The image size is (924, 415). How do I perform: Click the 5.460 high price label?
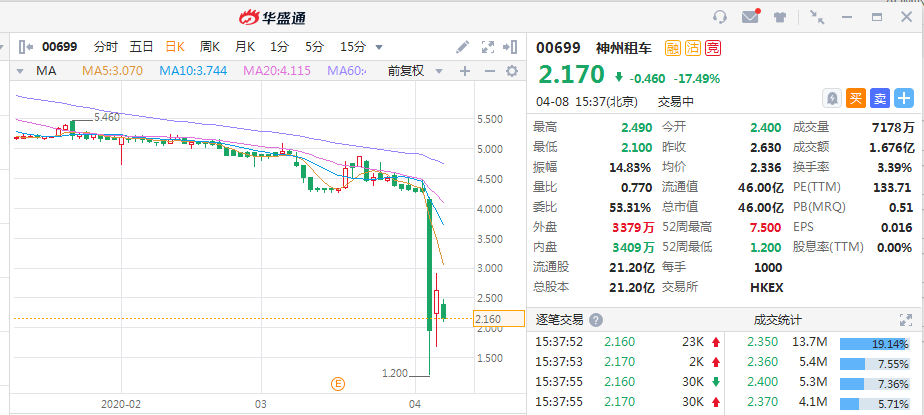point(107,117)
